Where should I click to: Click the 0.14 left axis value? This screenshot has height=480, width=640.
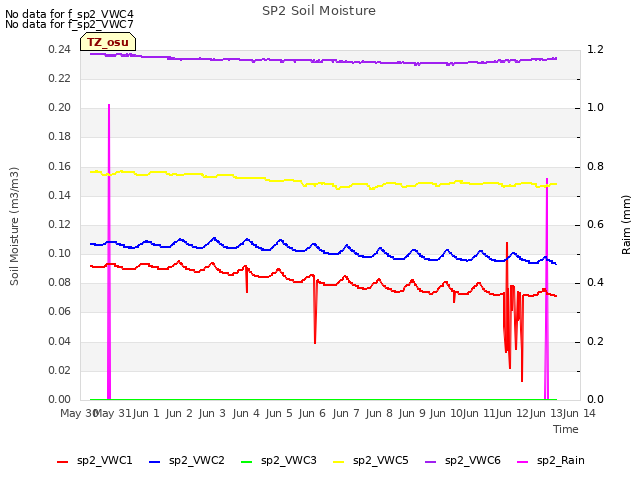(x=59, y=195)
